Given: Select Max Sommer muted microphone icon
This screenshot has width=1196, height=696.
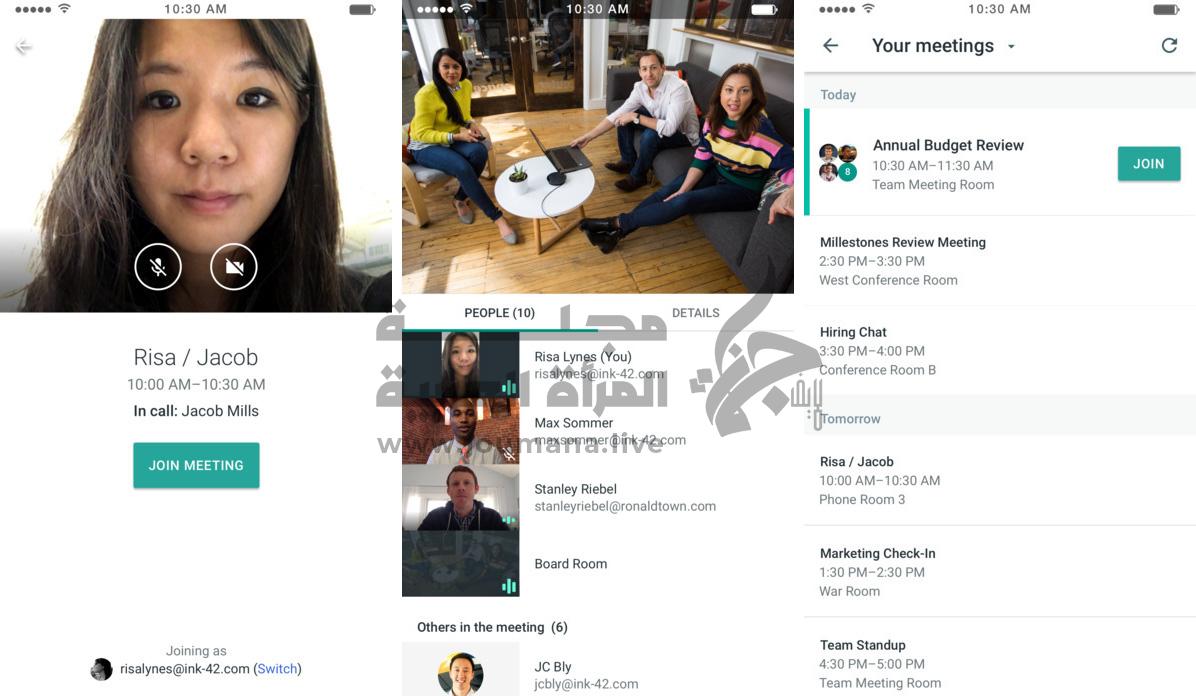Looking at the screenshot, I should pos(509,454).
